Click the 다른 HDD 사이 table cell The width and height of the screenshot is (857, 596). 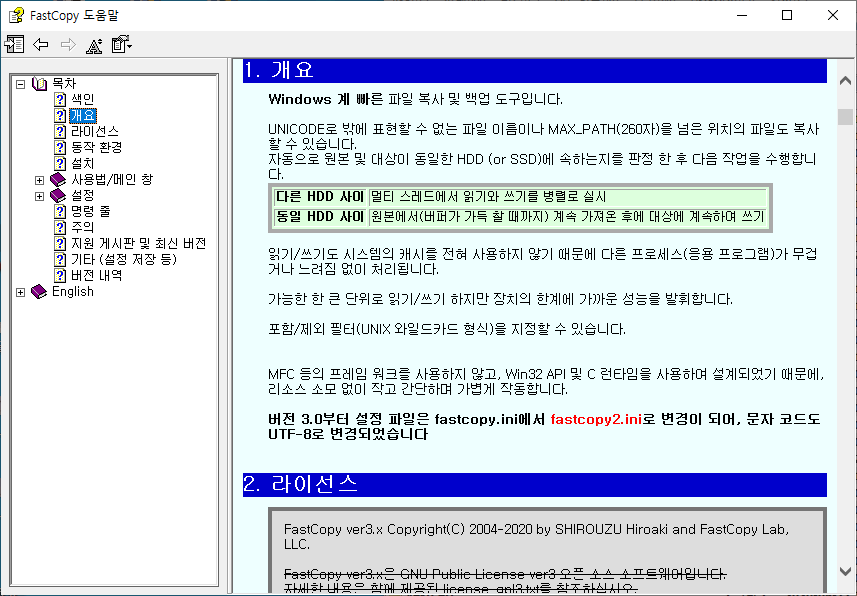[x=320, y=197]
